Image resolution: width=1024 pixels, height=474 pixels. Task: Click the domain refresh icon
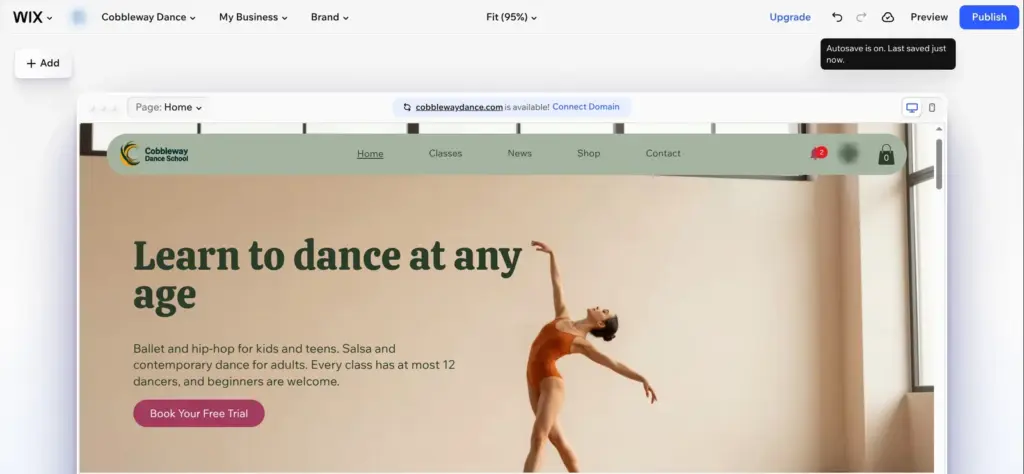(407, 107)
